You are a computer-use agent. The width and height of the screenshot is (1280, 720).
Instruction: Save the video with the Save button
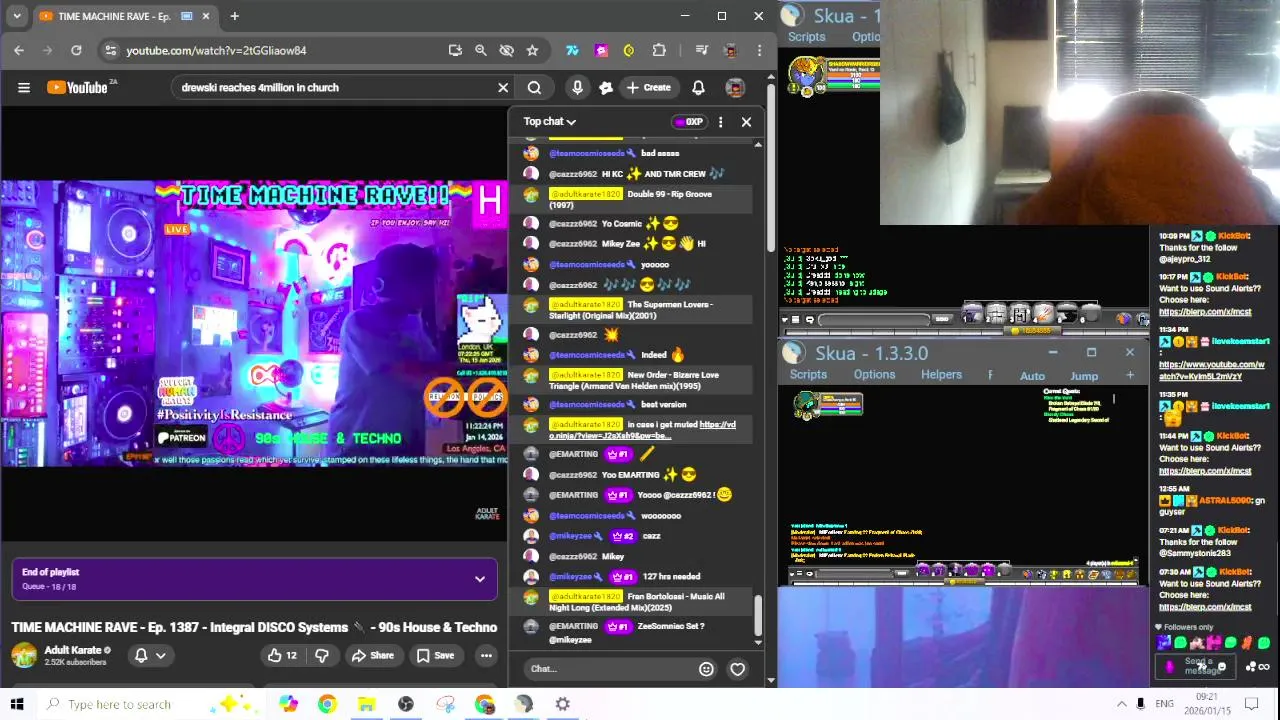tap(435, 656)
